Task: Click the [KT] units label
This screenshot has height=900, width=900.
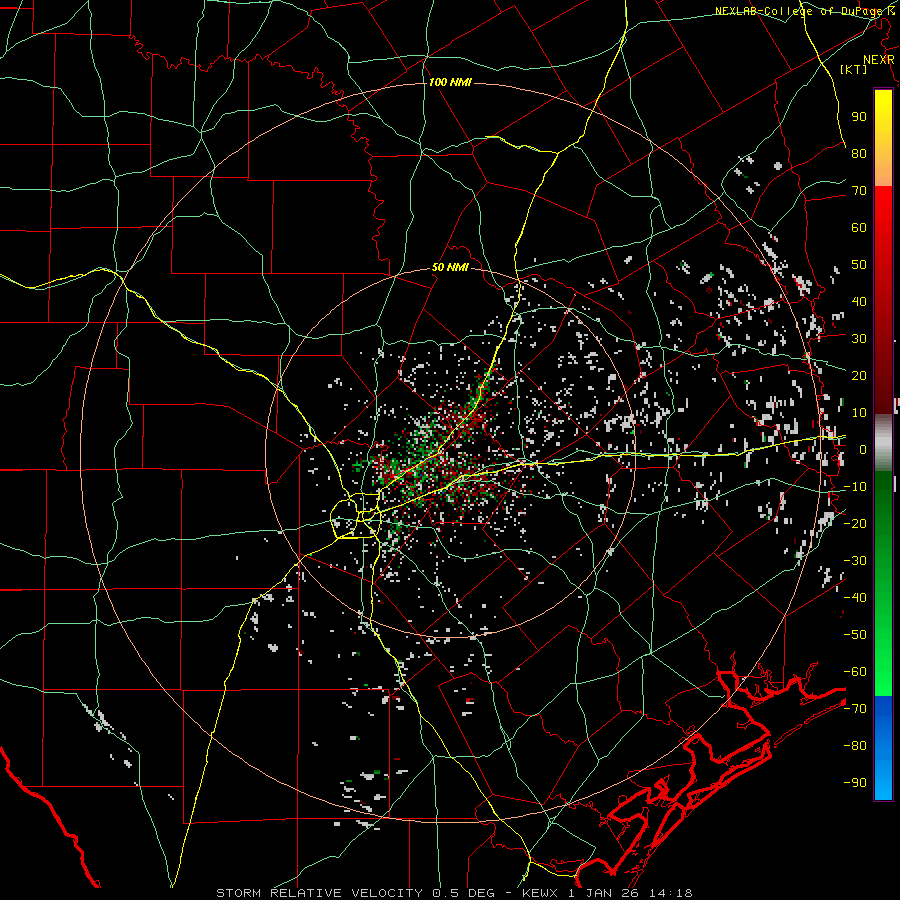Action: pyautogui.click(x=854, y=69)
